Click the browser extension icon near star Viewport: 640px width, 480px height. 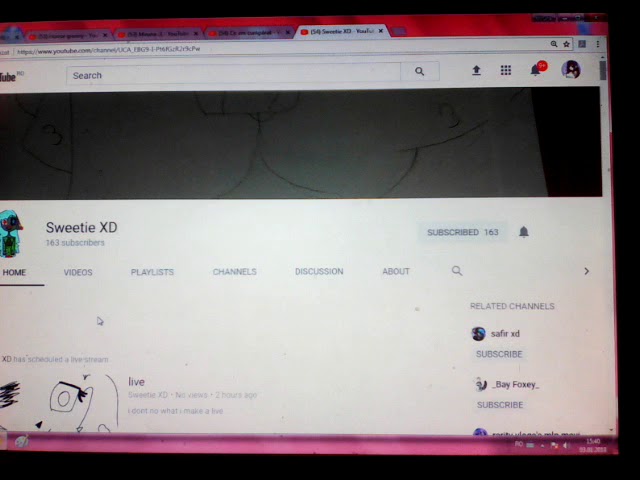tap(582, 44)
